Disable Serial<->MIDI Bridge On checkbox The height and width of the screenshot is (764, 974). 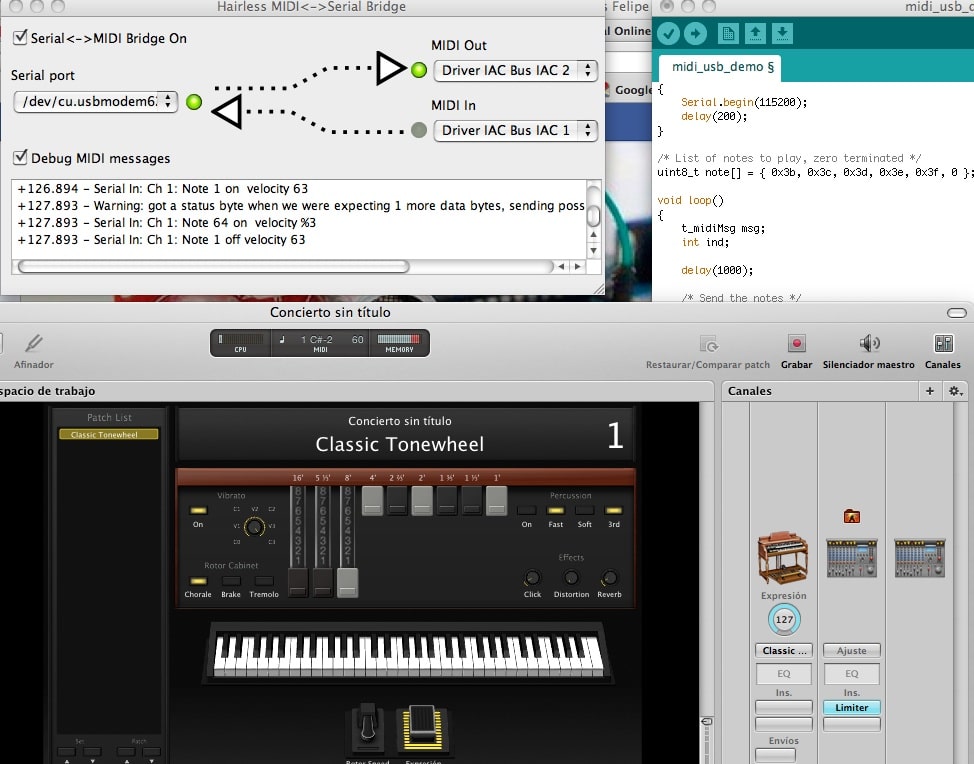tap(20, 38)
